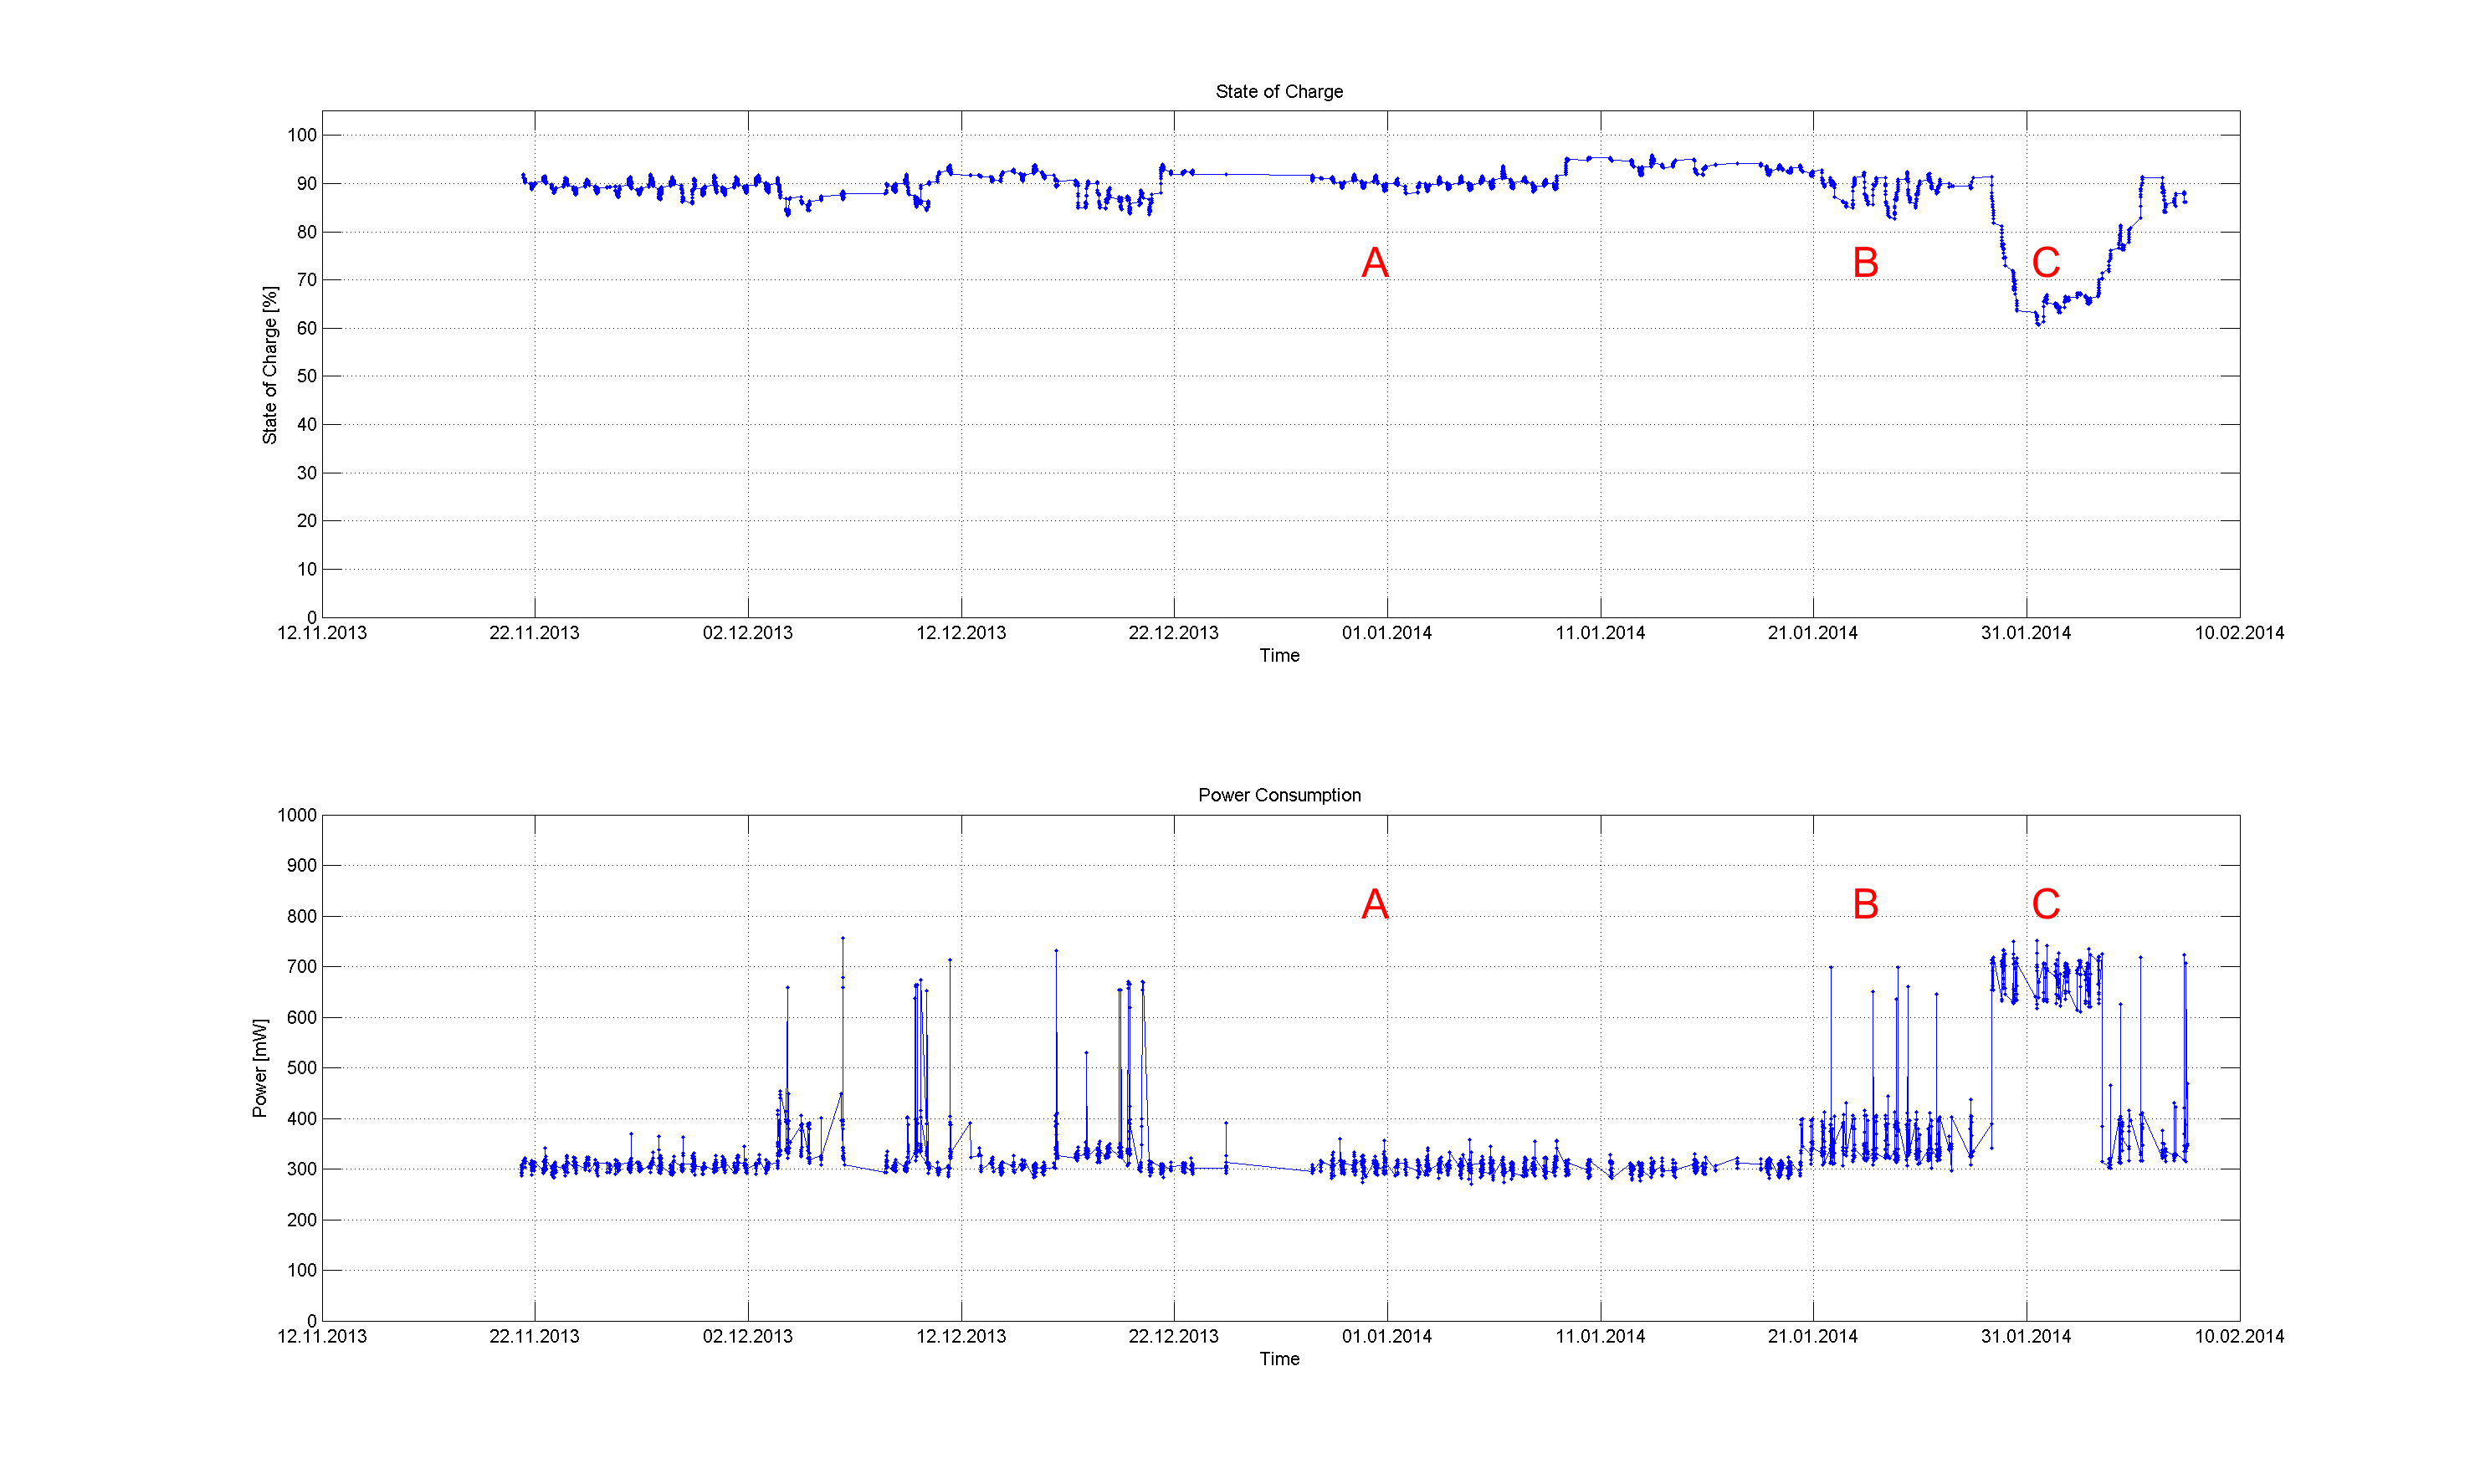Click the 90 tick on State of Charge axis
This screenshot has height=1484, width=2475.
coord(306,184)
